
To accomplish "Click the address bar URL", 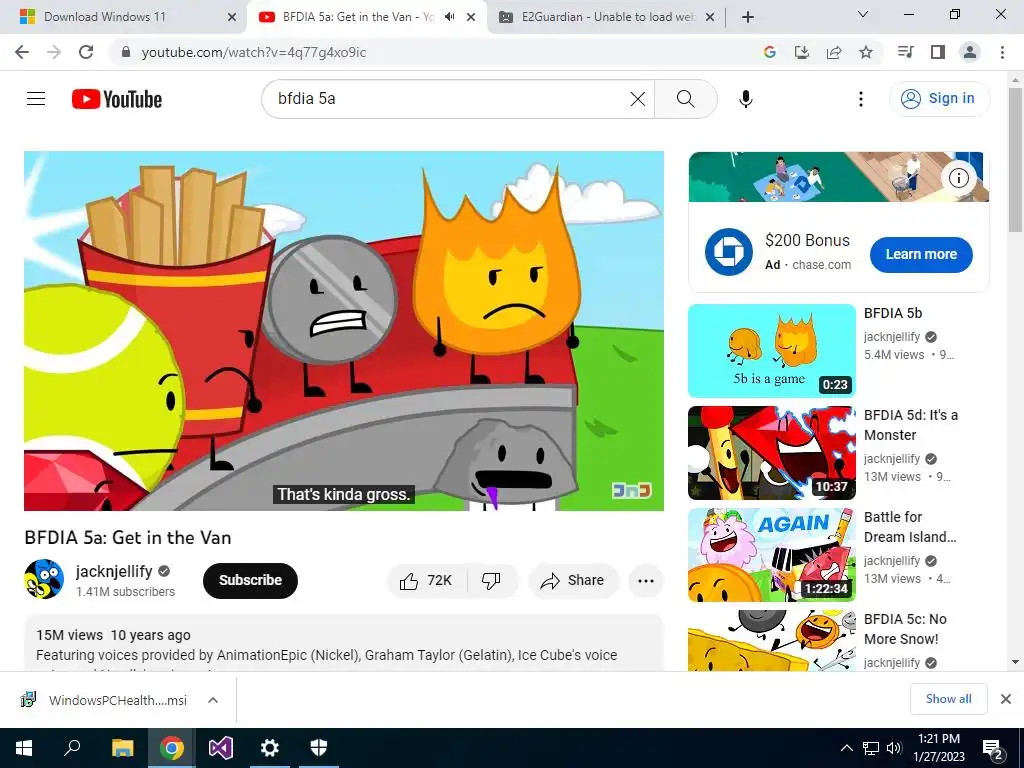I will click(x=253, y=52).
